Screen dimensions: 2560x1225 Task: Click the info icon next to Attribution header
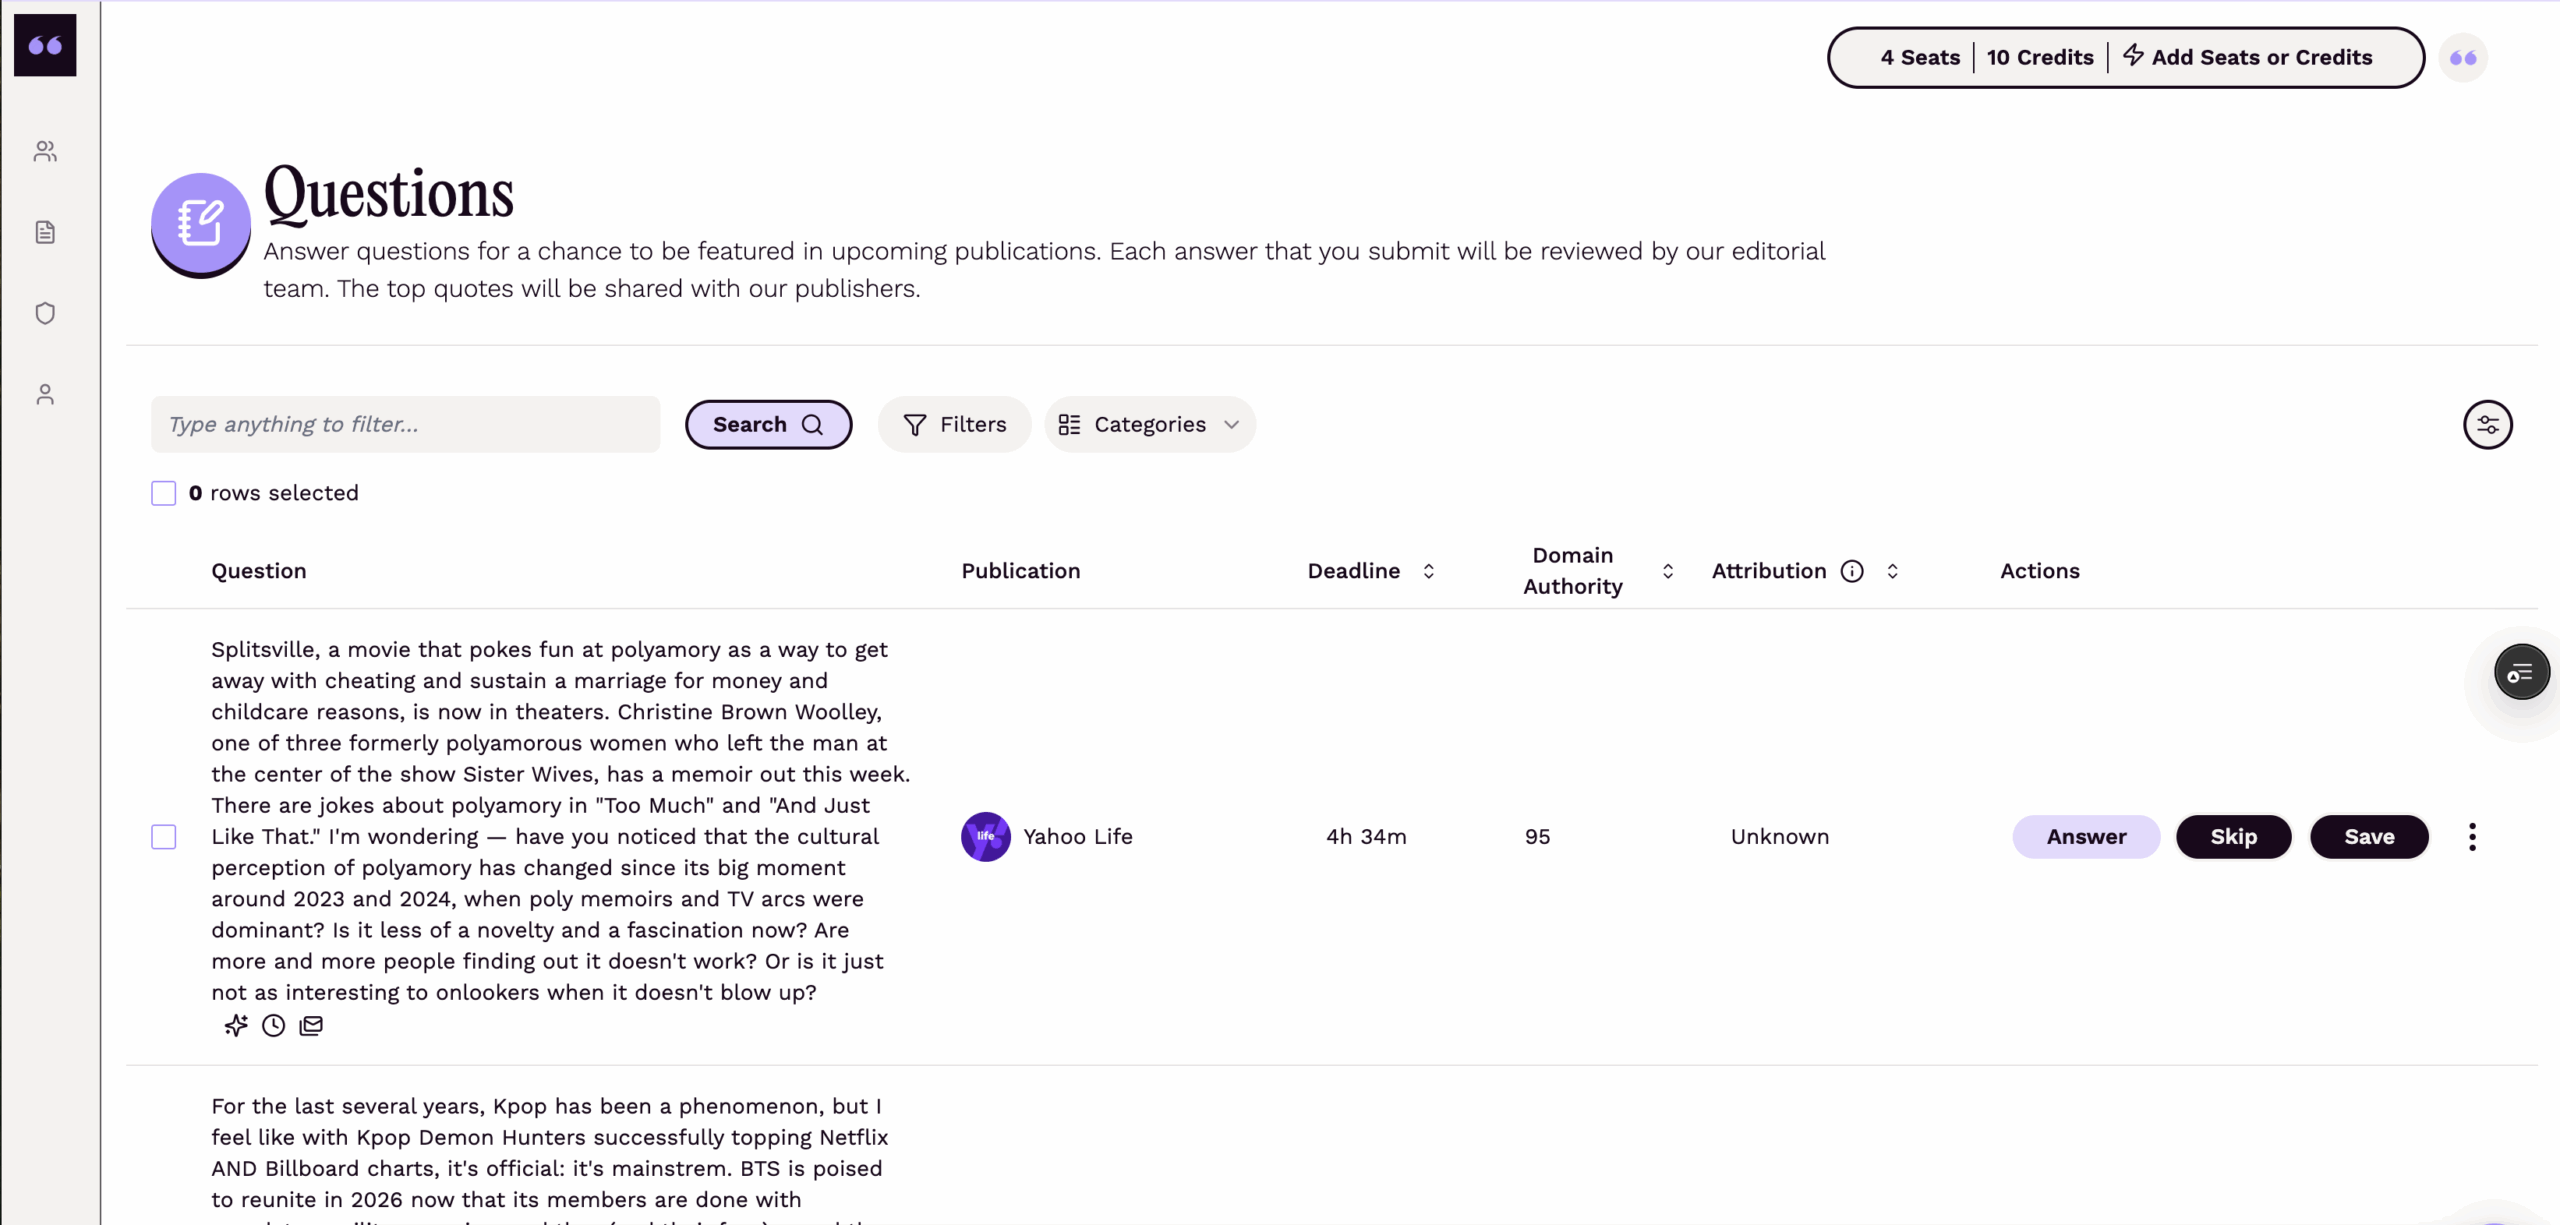click(x=1852, y=570)
